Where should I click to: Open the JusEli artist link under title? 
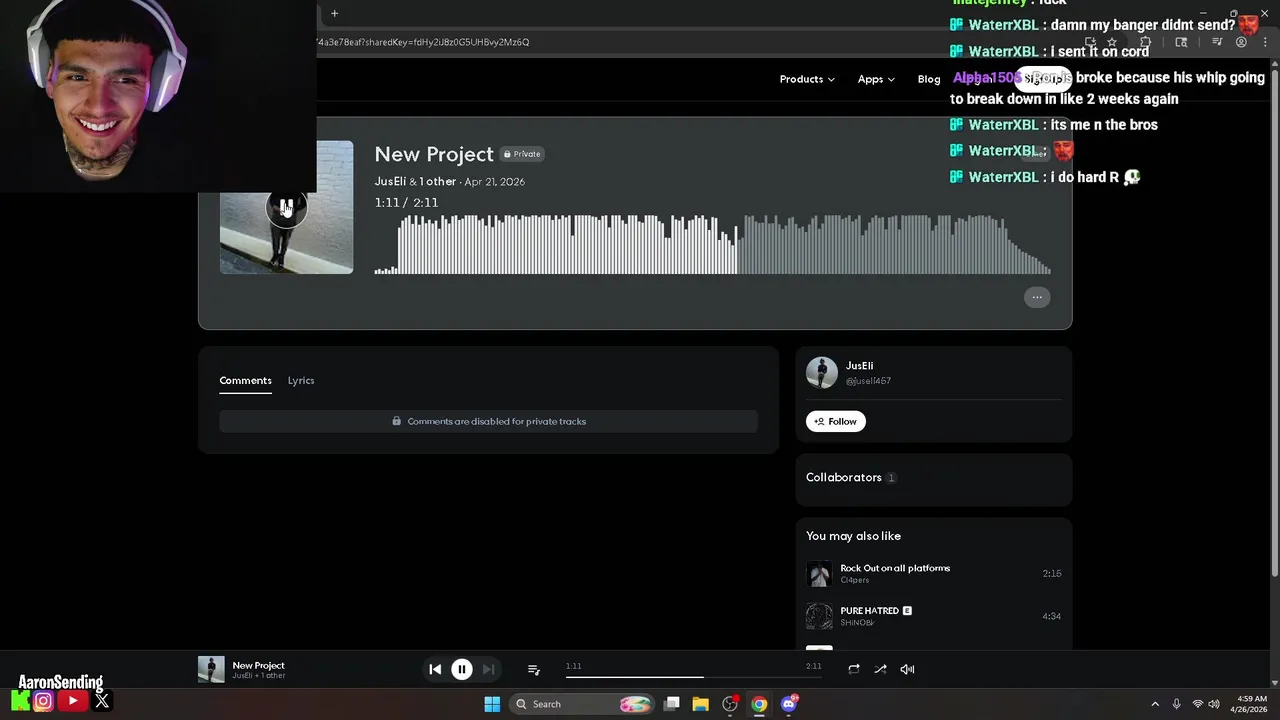[x=390, y=181]
